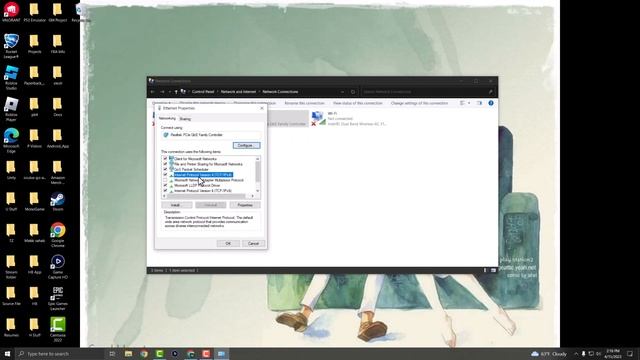Viewport: 640px width, 360px height.
Task: Click Cancel in Ethernet Properties
Action: point(253,243)
